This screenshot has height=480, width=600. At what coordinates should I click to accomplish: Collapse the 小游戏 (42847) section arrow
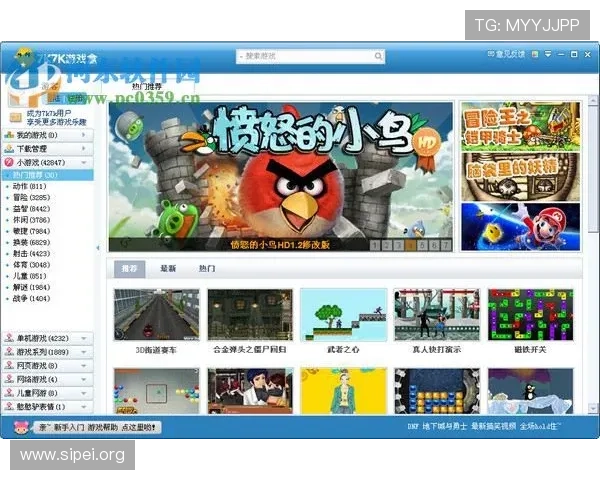tap(83, 163)
